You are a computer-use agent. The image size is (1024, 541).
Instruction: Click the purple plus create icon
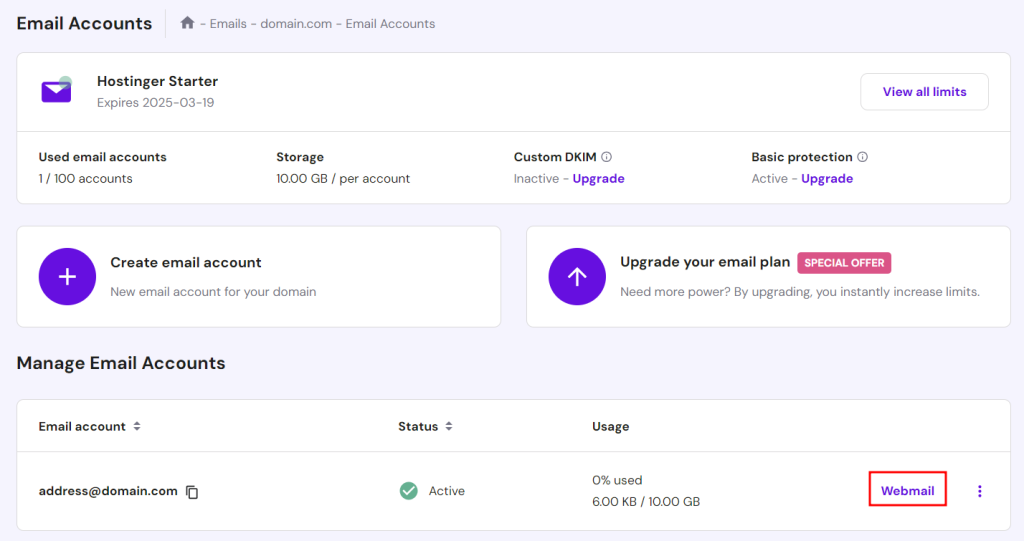(67, 277)
